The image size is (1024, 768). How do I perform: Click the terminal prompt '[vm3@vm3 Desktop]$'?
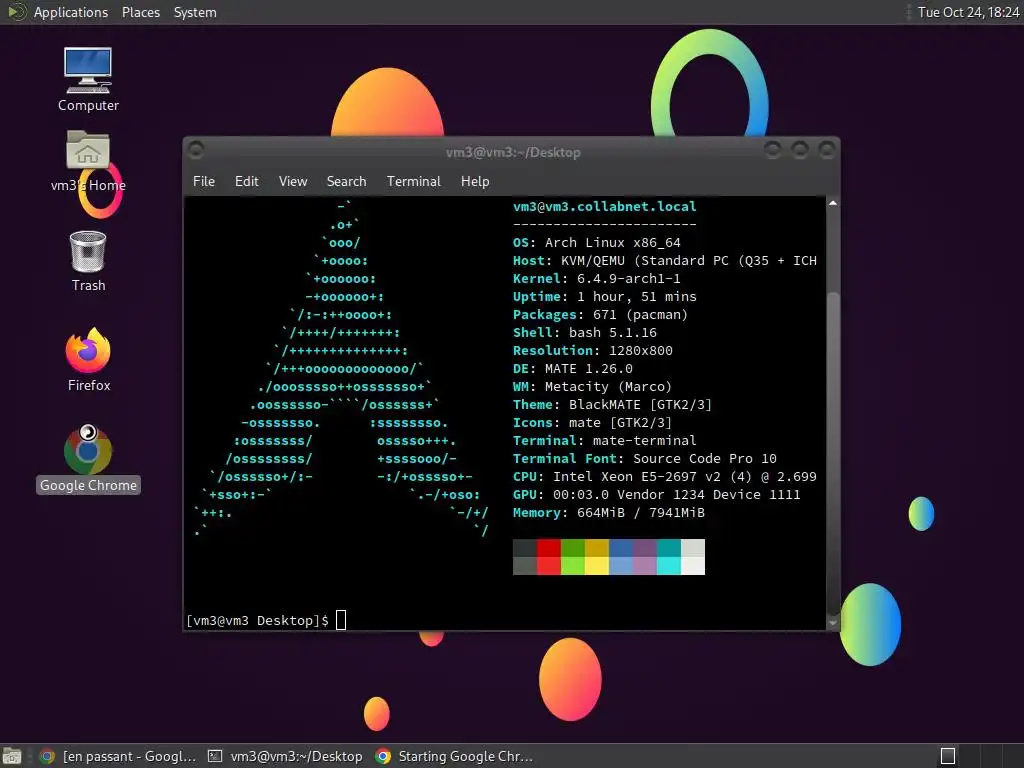(257, 620)
